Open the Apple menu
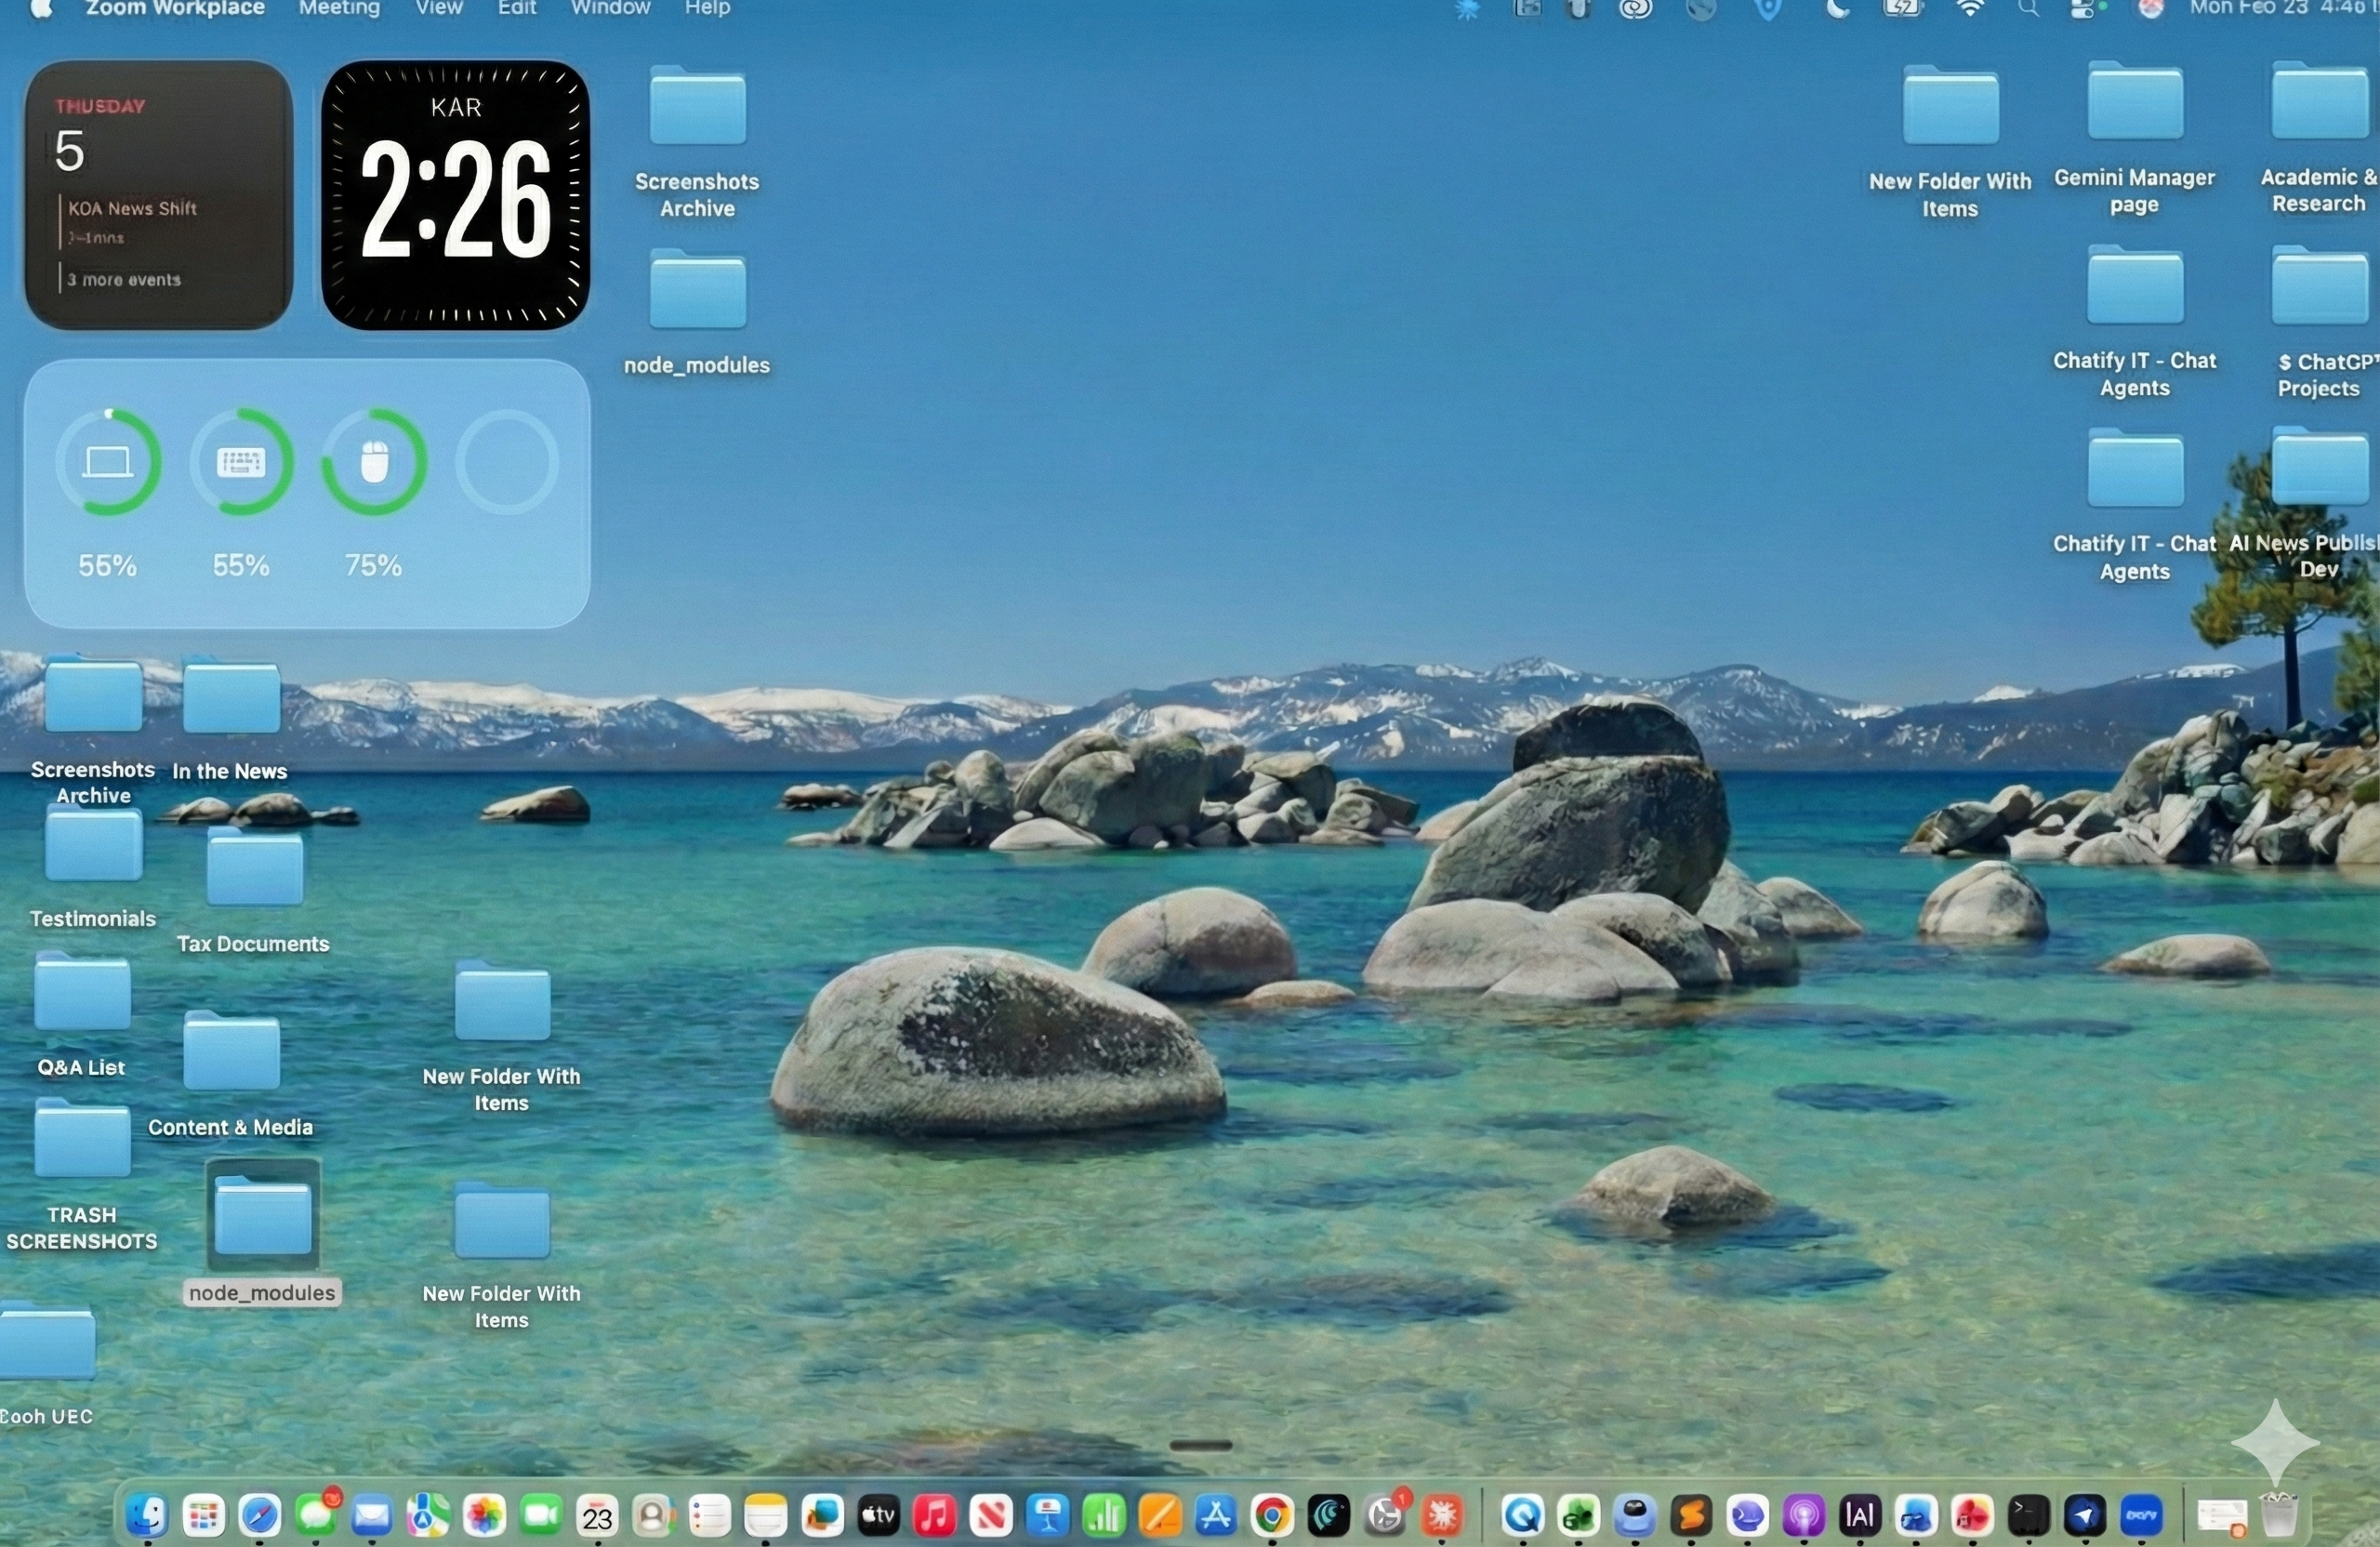This screenshot has height=1547, width=2380. click(42, 8)
